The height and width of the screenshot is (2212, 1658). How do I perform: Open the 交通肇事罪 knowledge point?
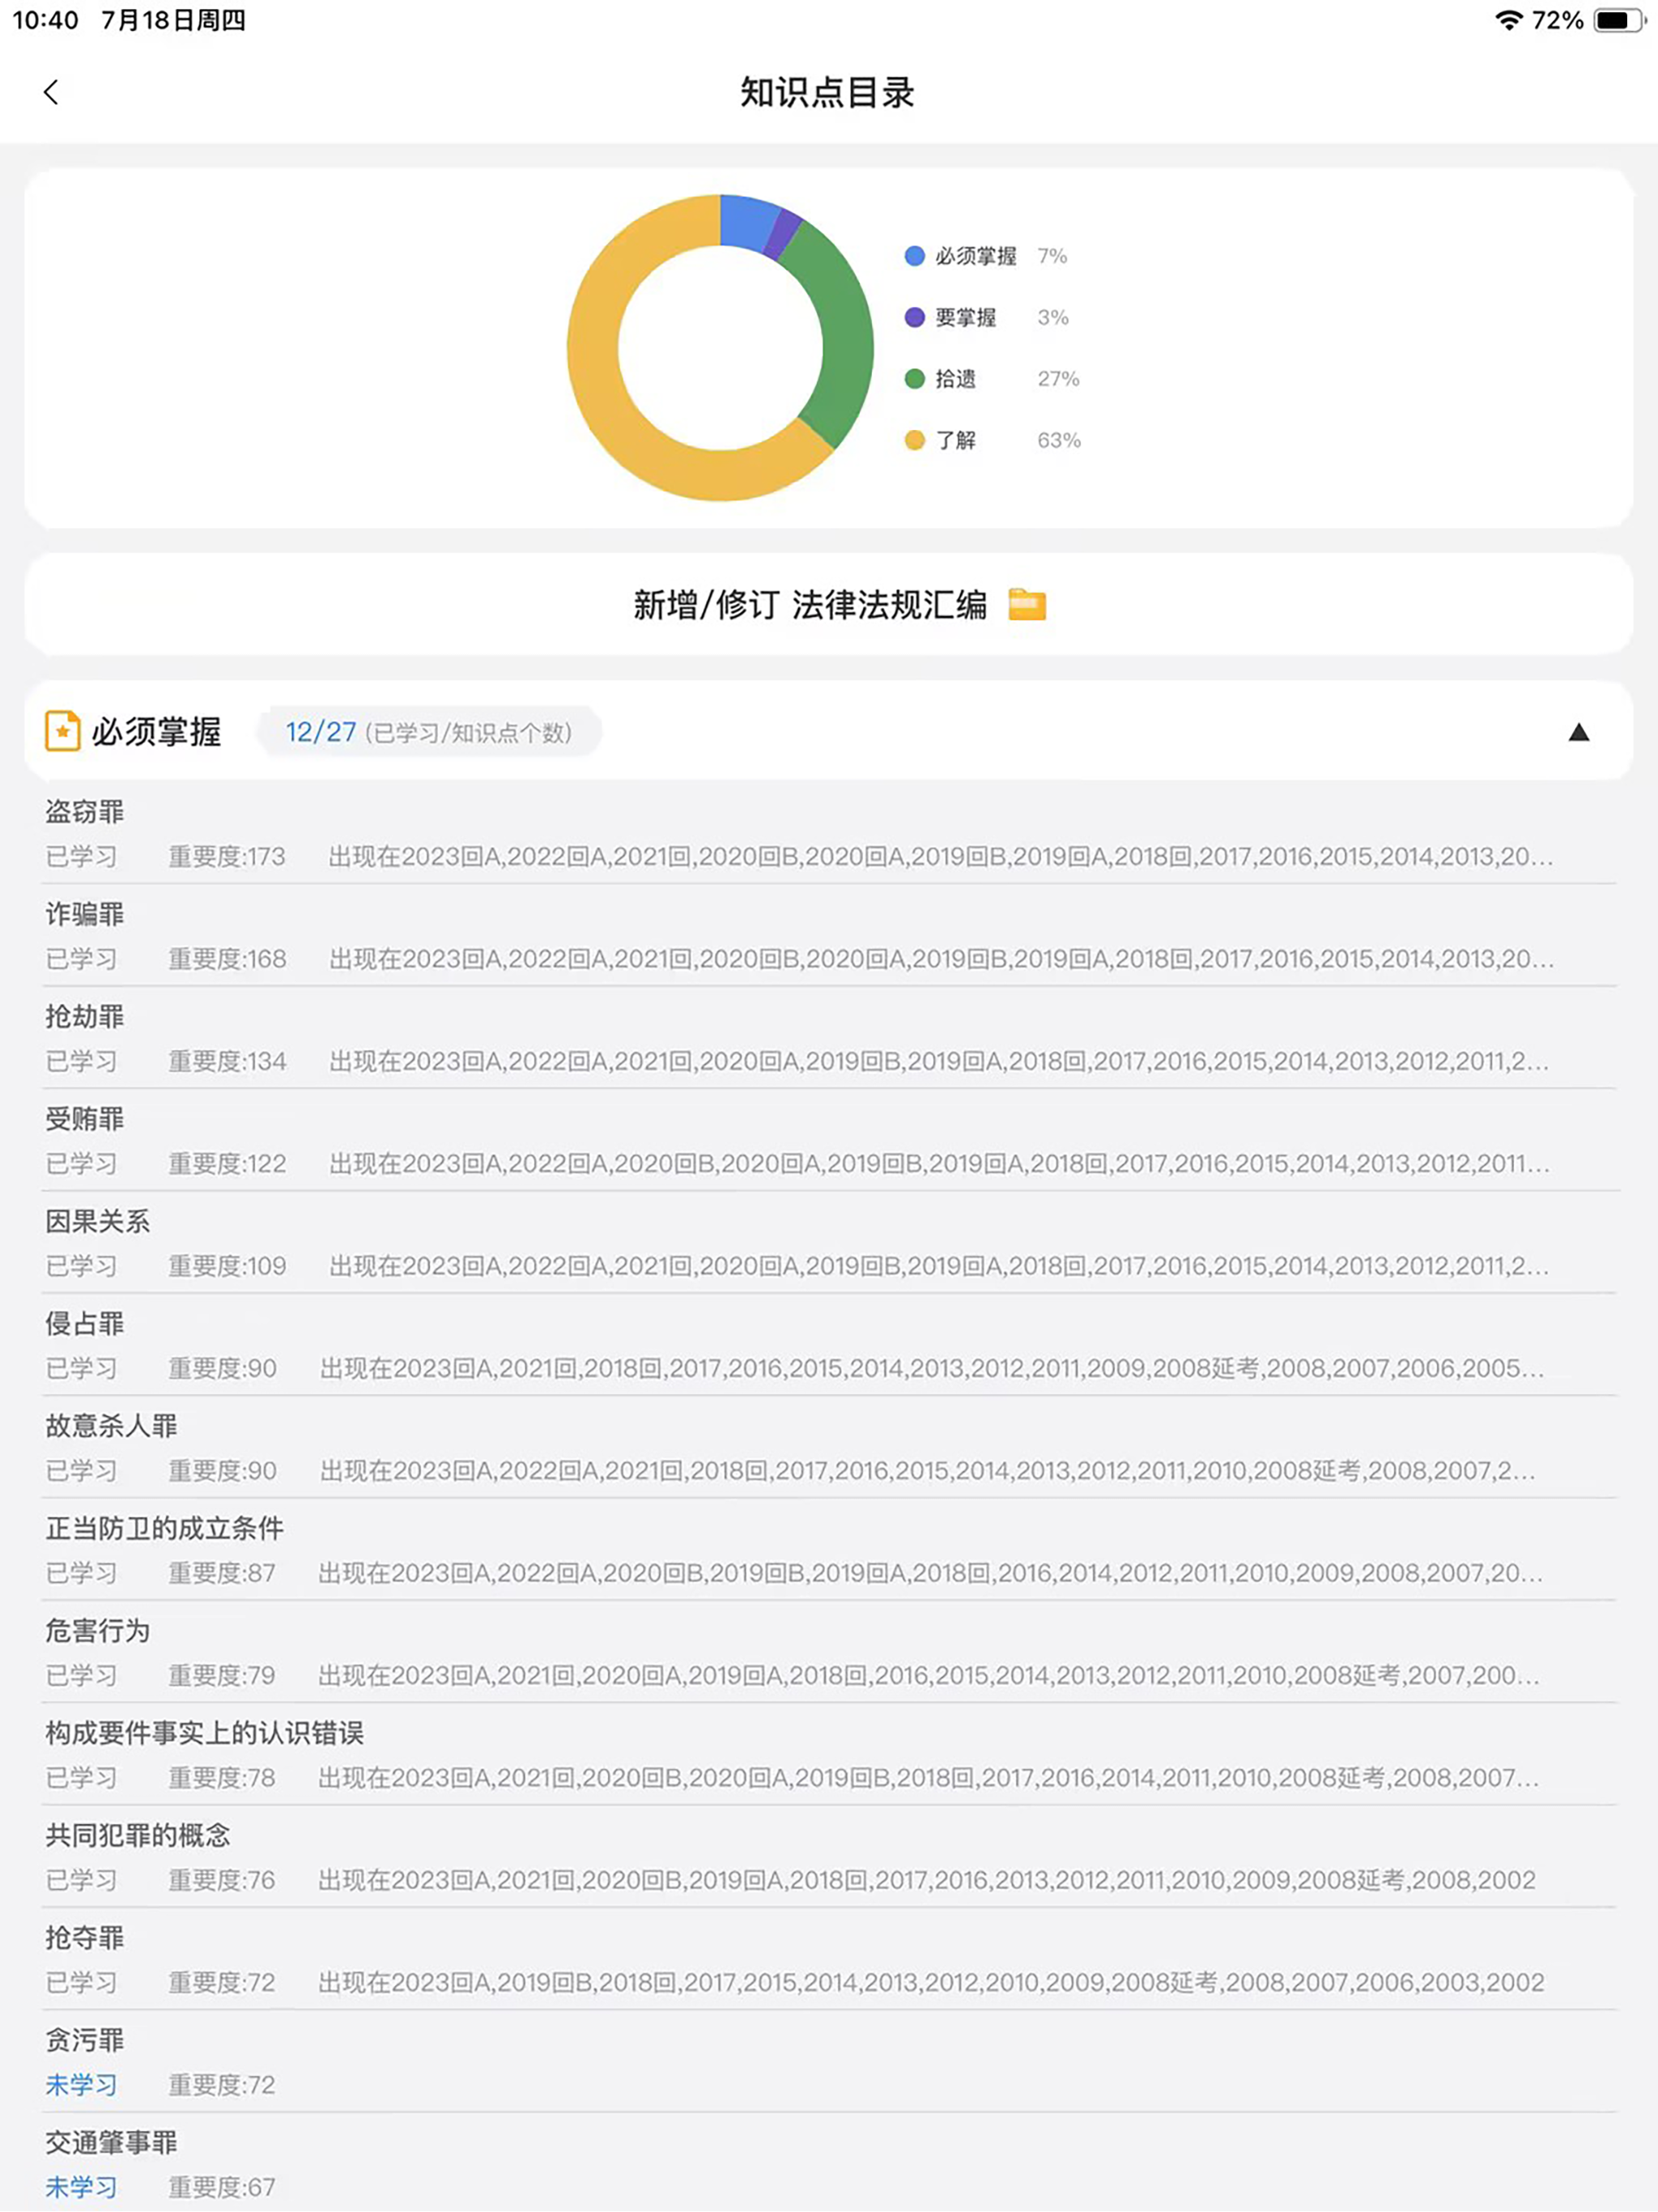tap(829, 2164)
